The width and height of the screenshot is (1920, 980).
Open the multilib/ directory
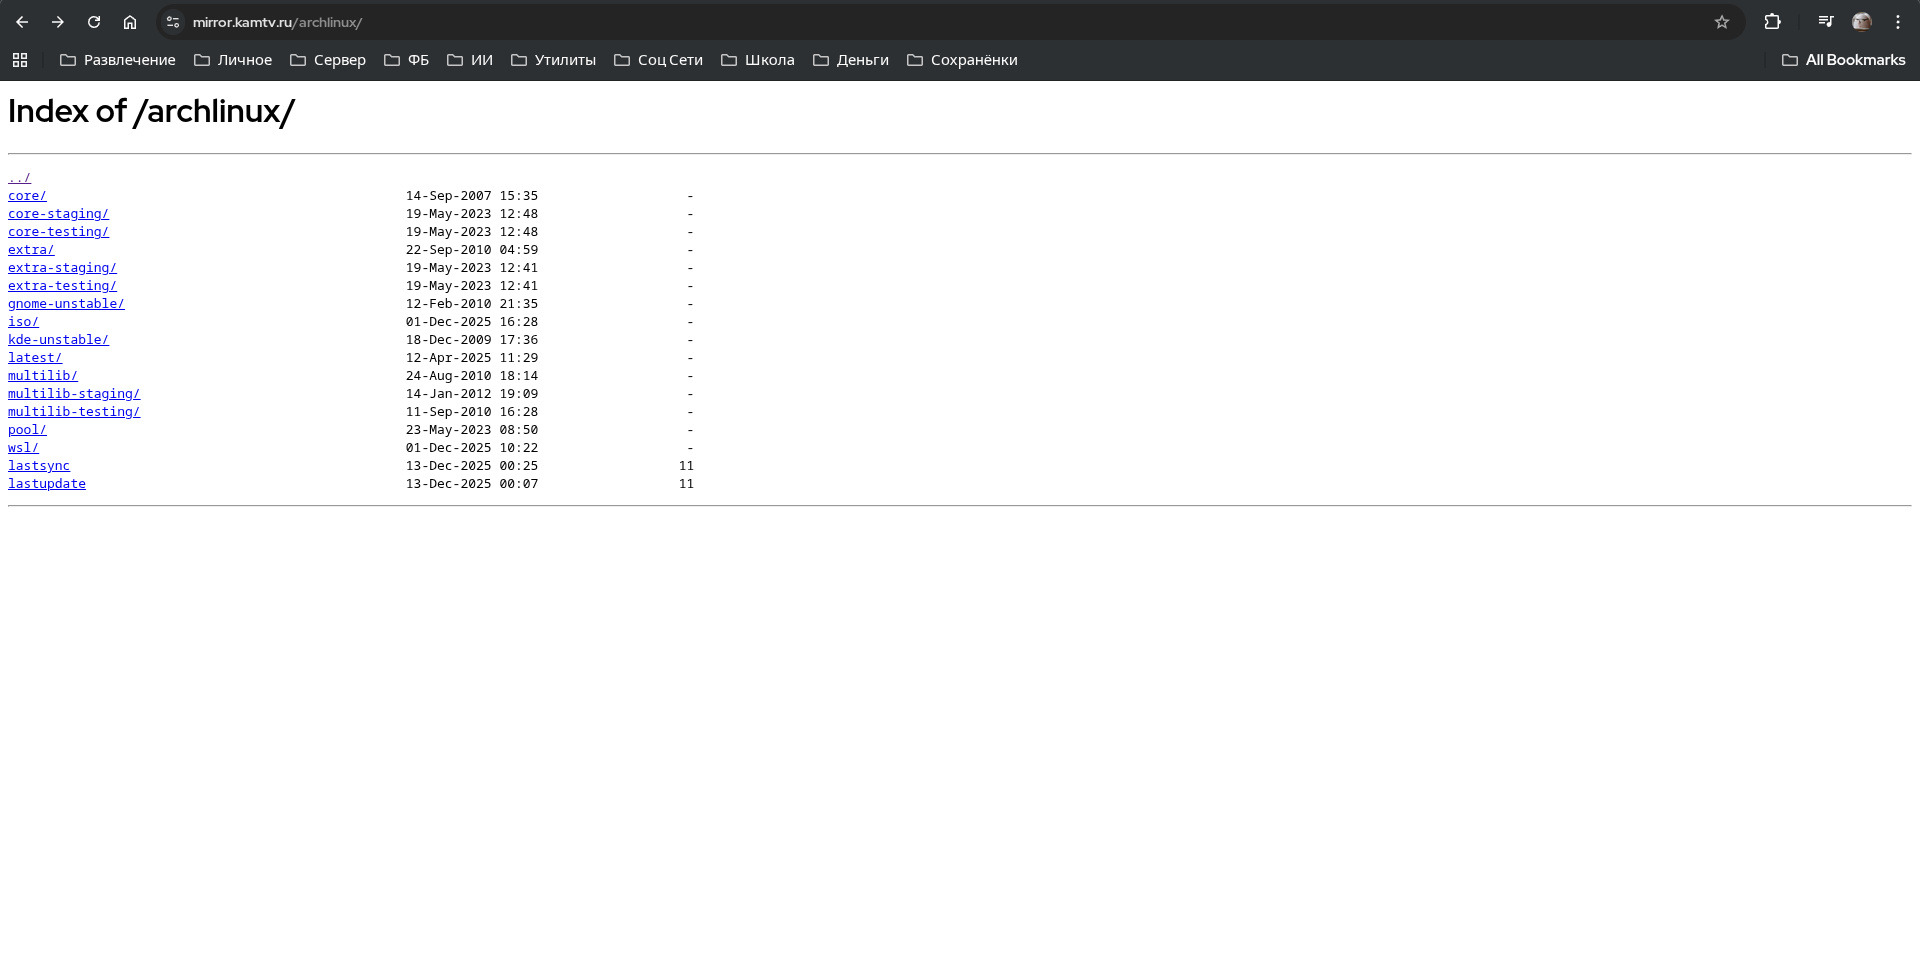[43, 376]
